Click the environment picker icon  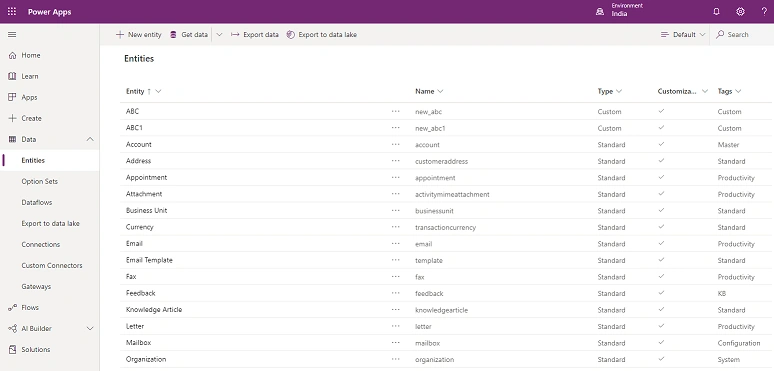[600, 11]
